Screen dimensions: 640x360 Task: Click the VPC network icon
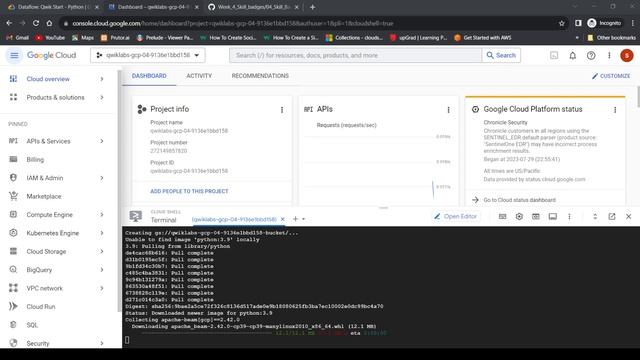[x=13, y=288]
